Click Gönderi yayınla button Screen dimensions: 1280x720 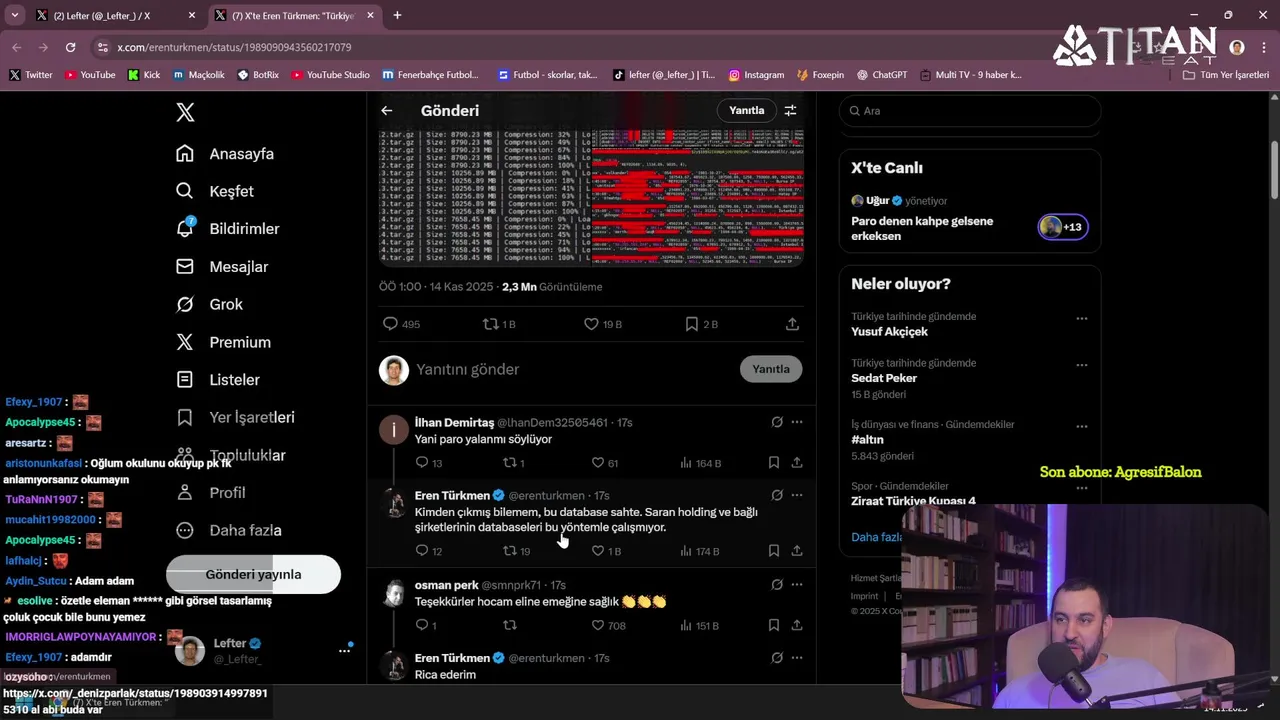coord(253,574)
